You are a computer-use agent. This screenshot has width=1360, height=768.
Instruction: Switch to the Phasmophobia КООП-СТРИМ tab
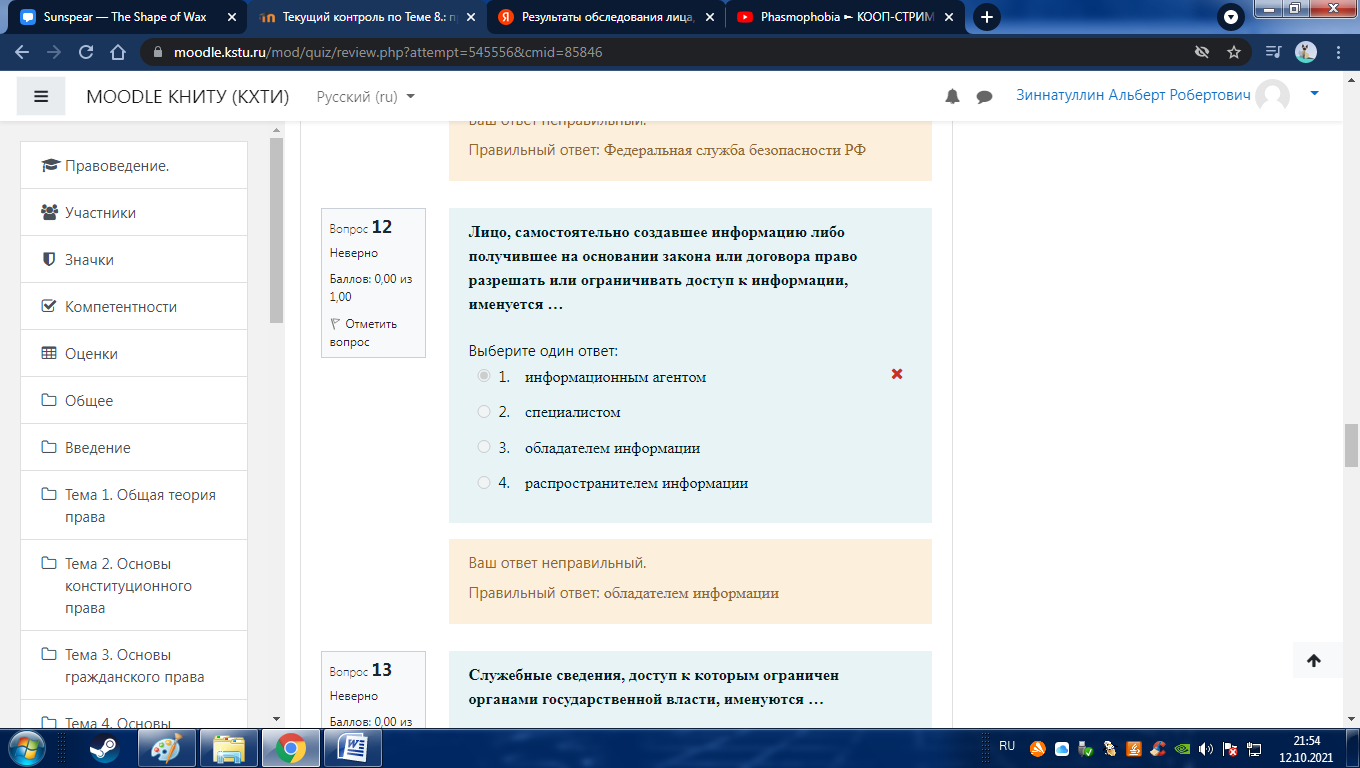(845, 17)
